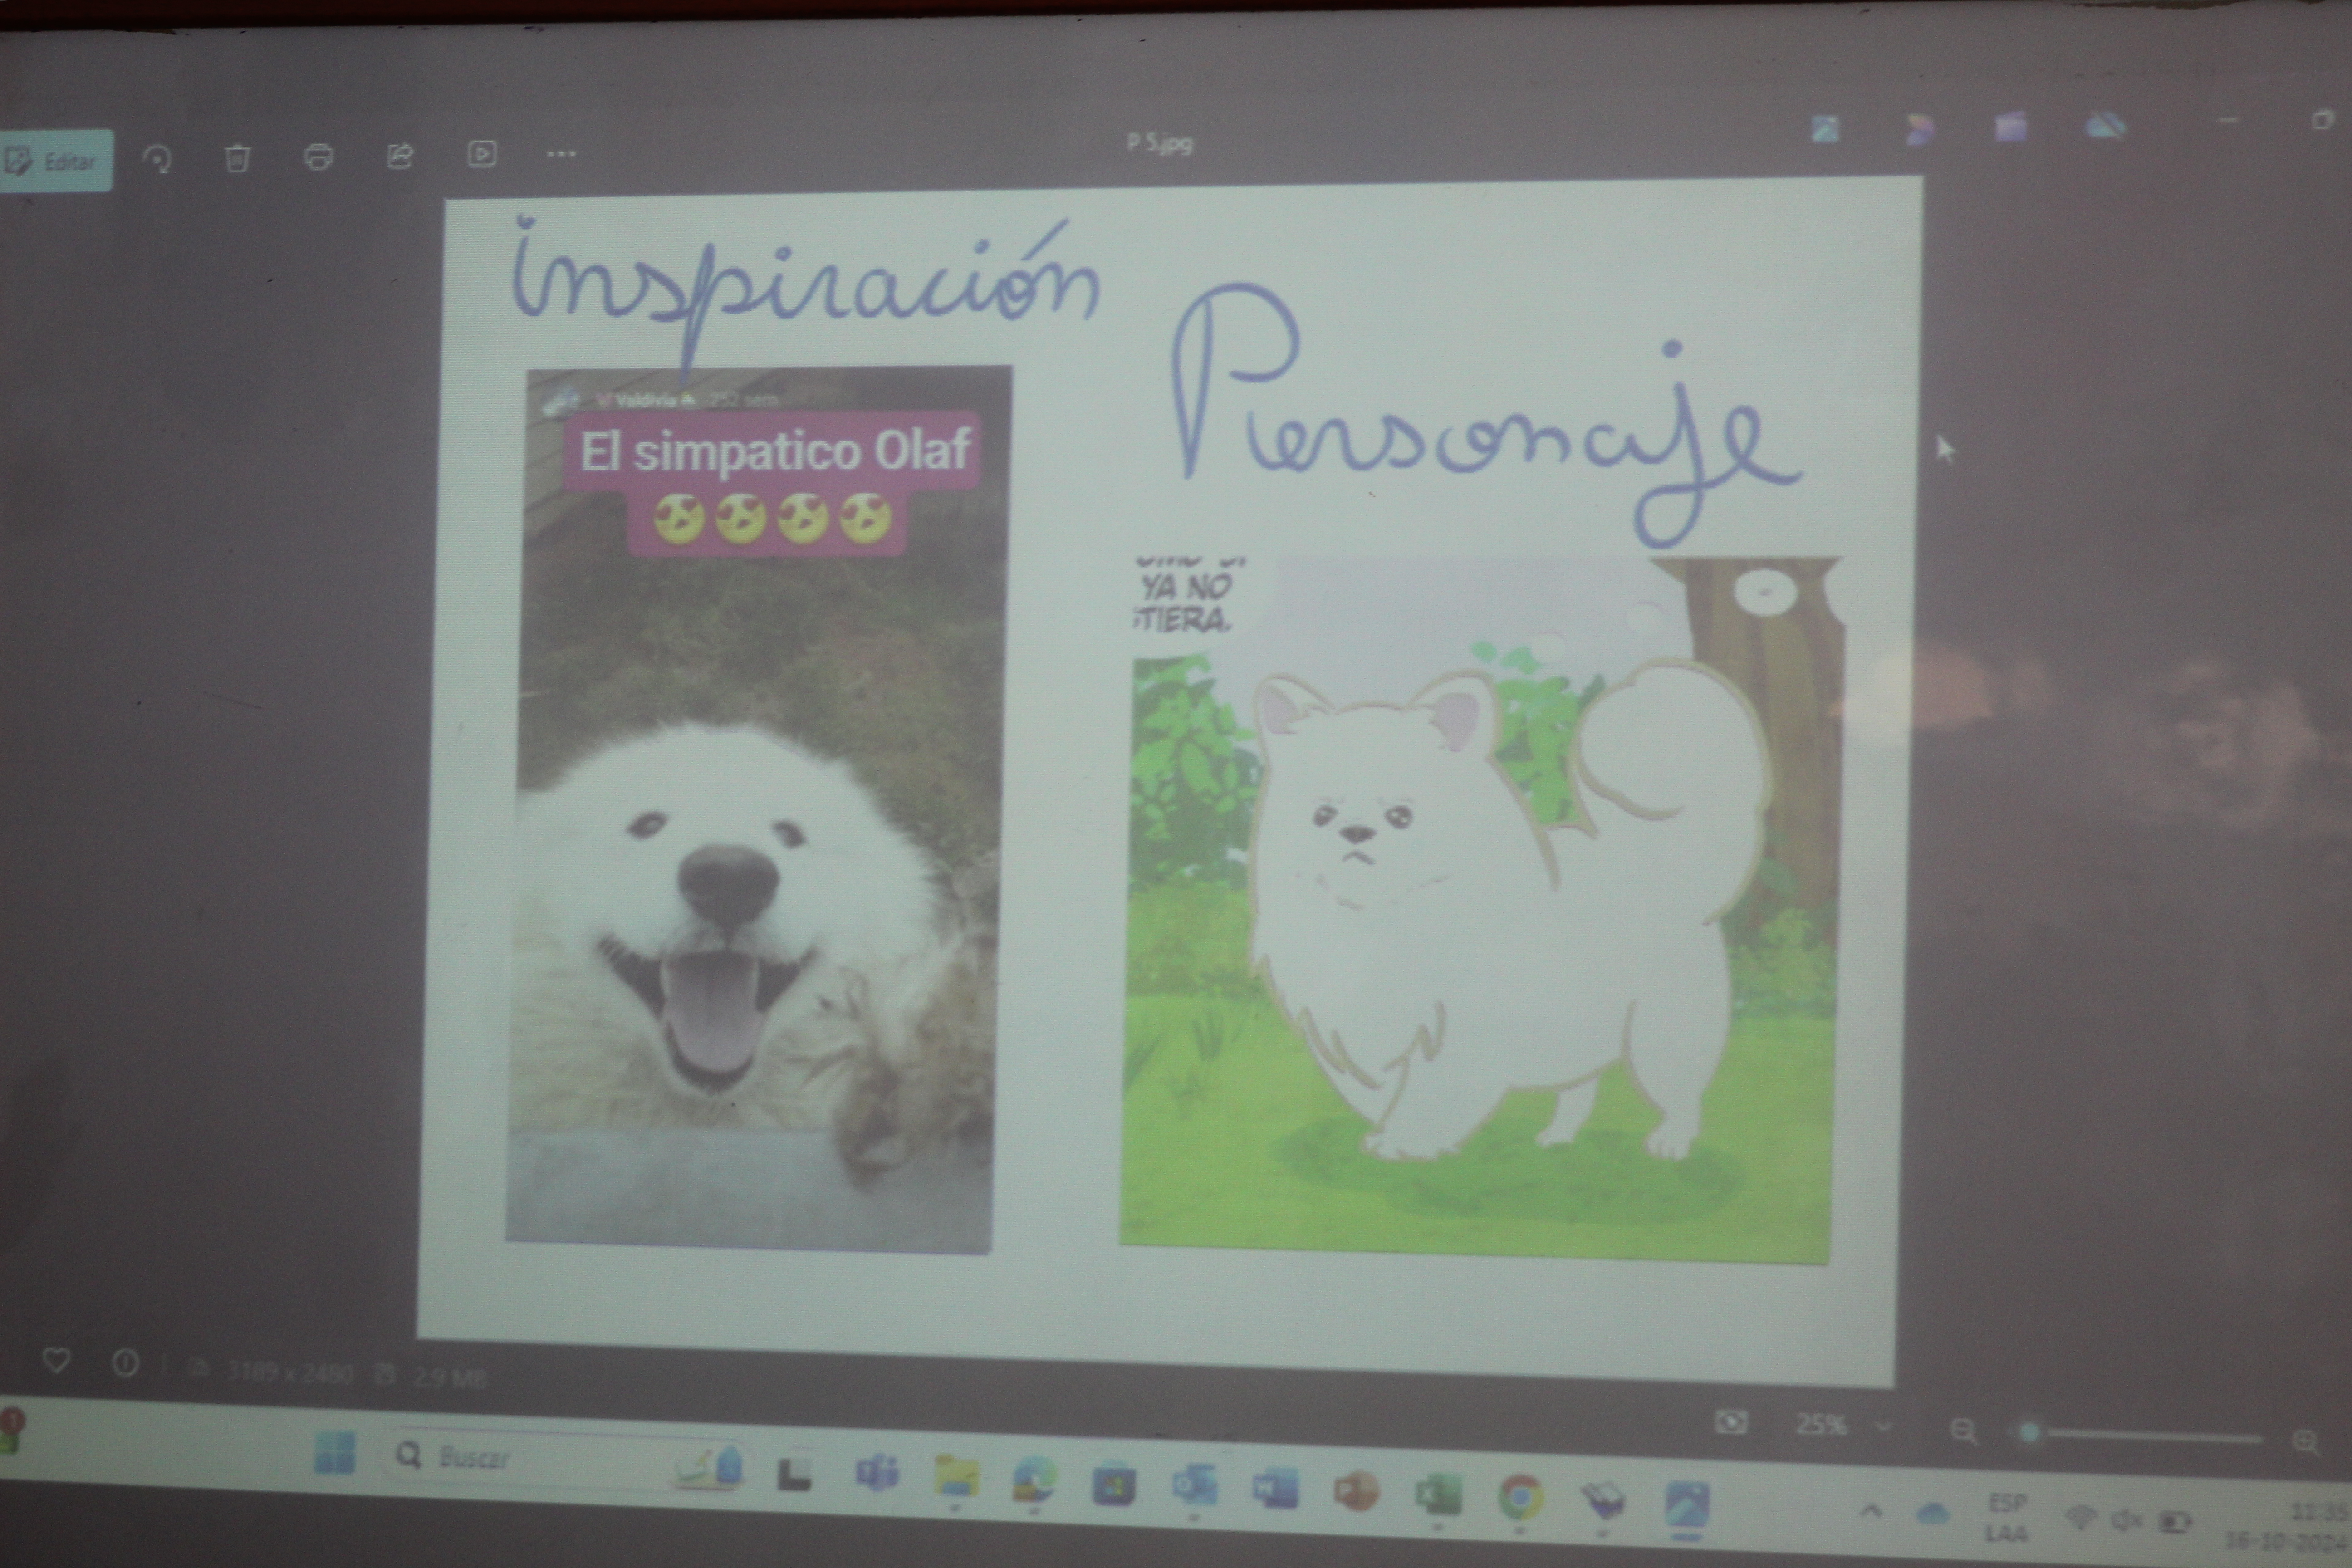Start the slideshow play icon
The width and height of the screenshot is (2352, 1568).
pyautogui.click(x=481, y=154)
